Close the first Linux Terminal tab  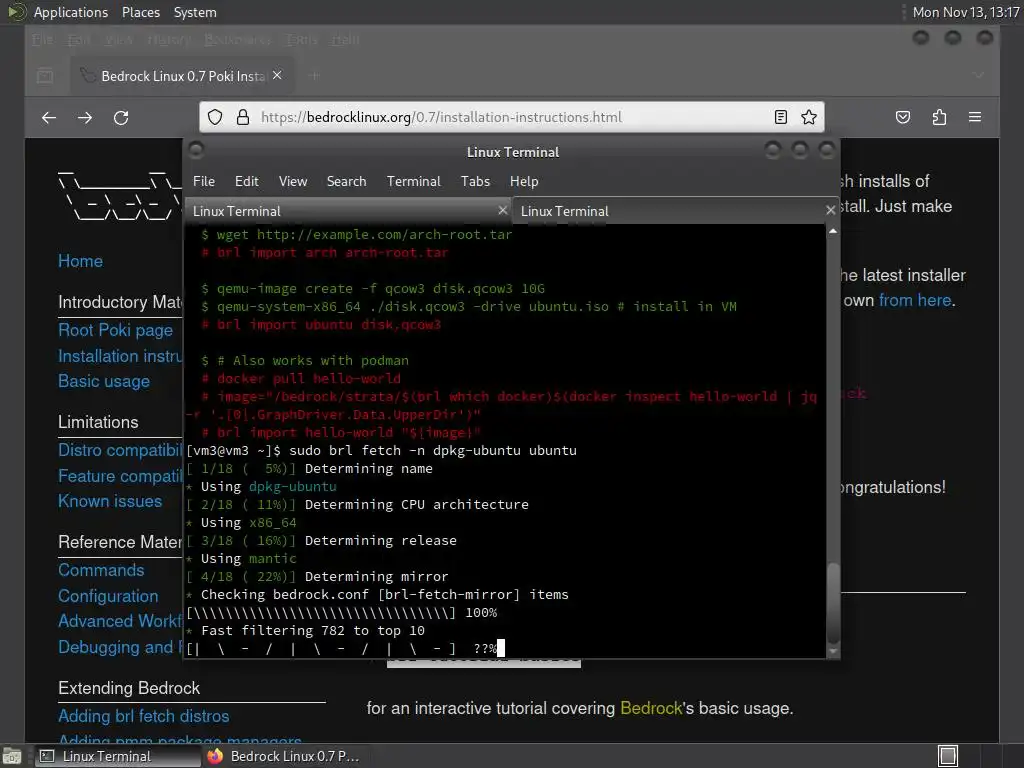502,210
